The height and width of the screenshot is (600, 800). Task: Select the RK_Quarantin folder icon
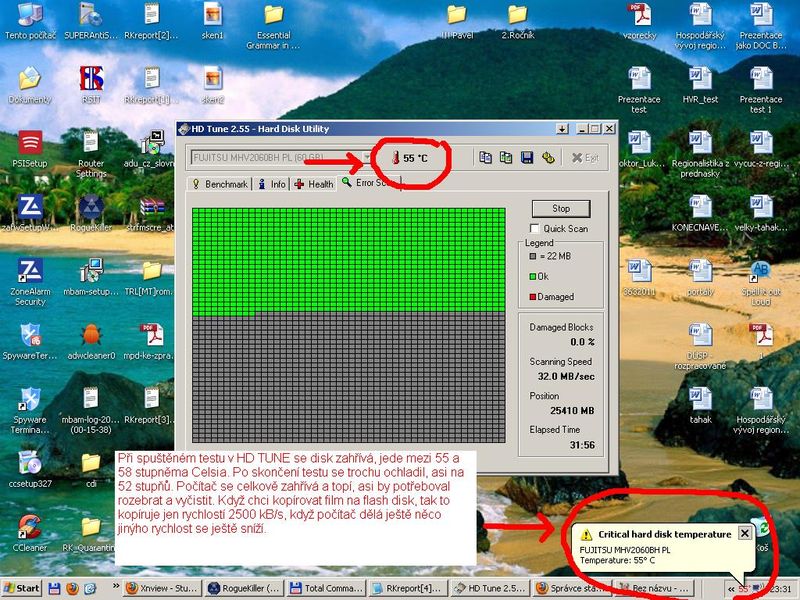coord(91,533)
